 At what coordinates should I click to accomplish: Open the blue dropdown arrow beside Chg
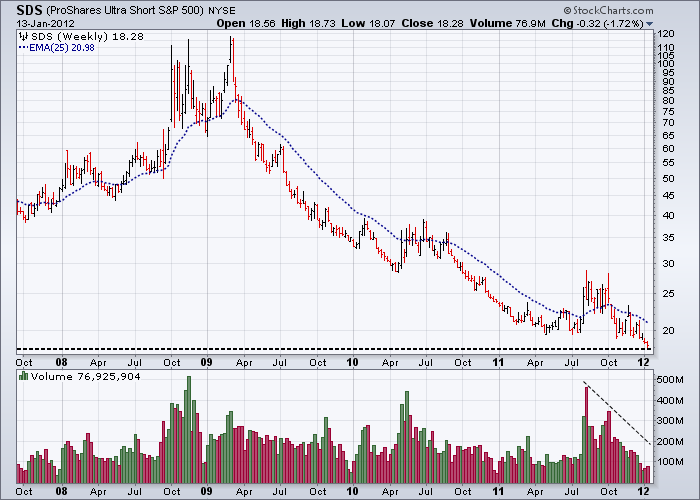point(649,24)
